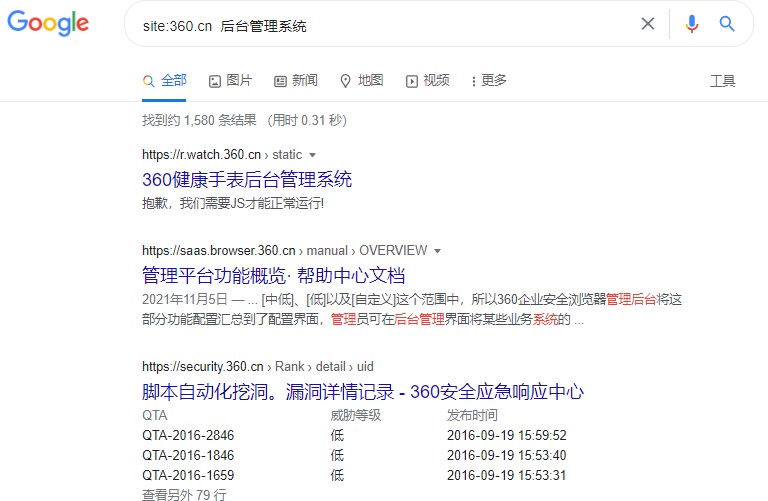Clear the search query with X icon
768x501 pixels.
648,24
